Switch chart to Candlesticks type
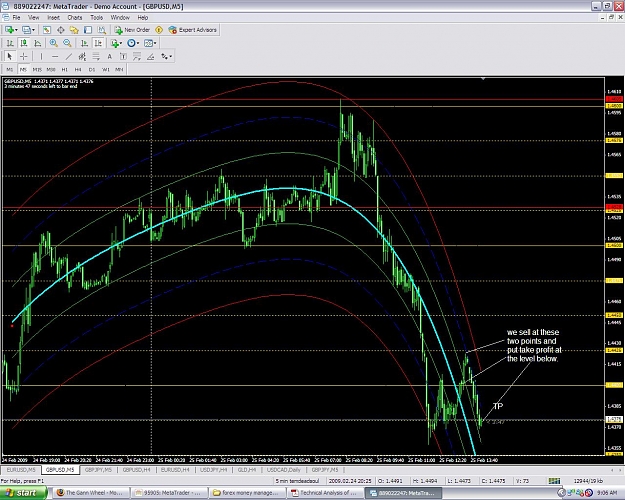This screenshot has width=625, height=500. click(x=24, y=43)
